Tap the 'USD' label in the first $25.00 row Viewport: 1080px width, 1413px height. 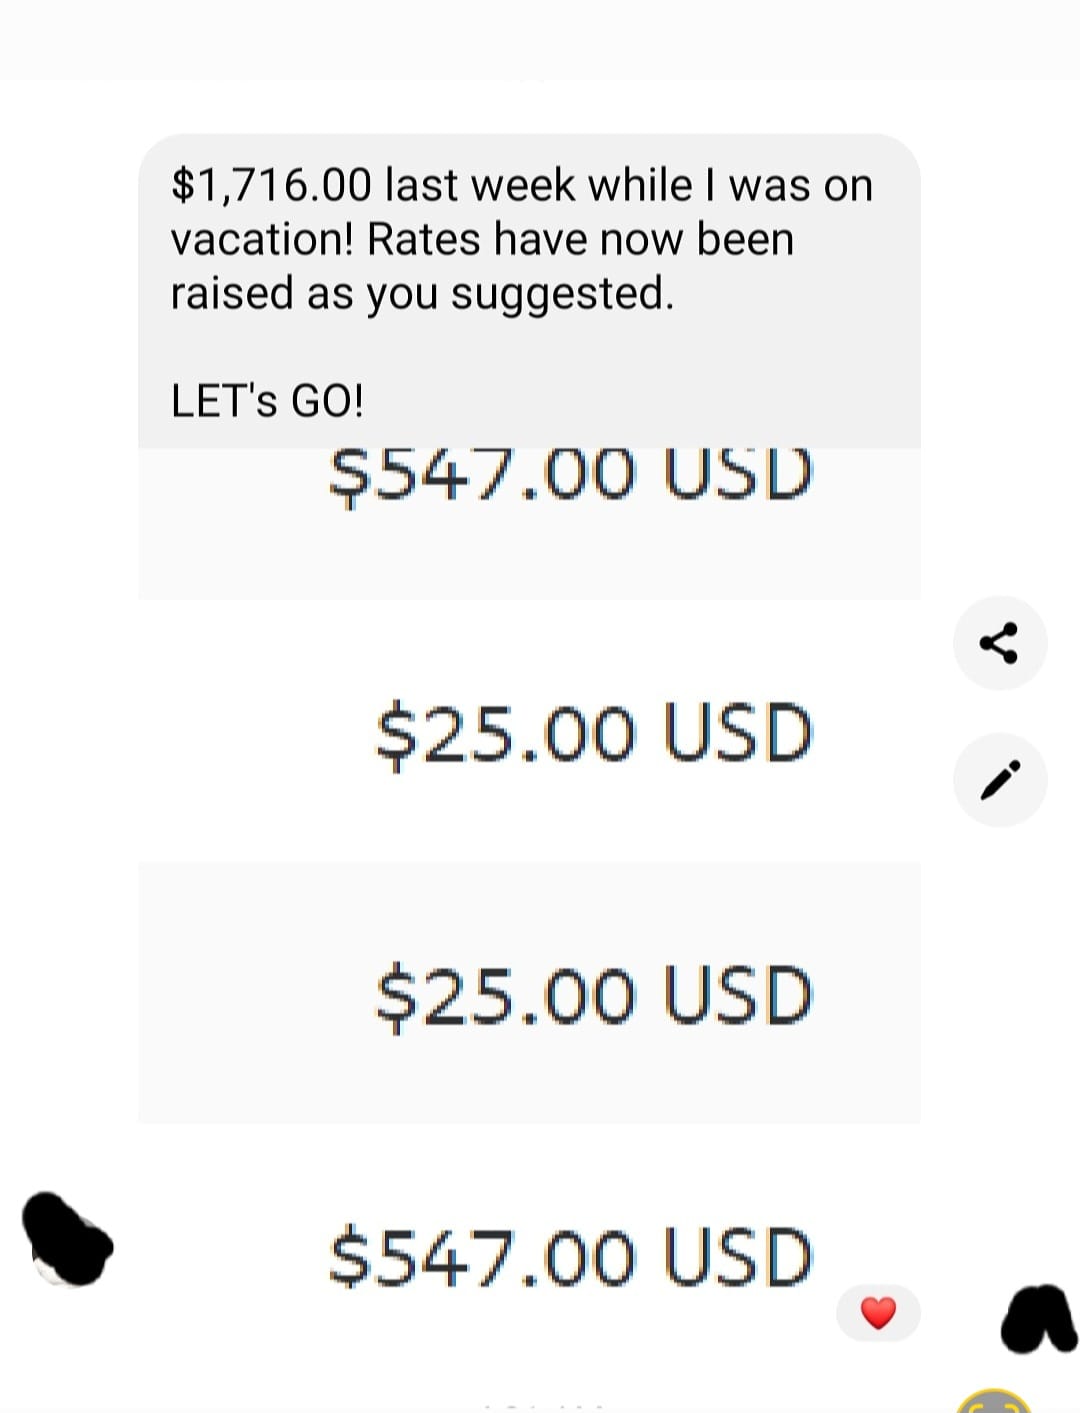click(x=738, y=733)
